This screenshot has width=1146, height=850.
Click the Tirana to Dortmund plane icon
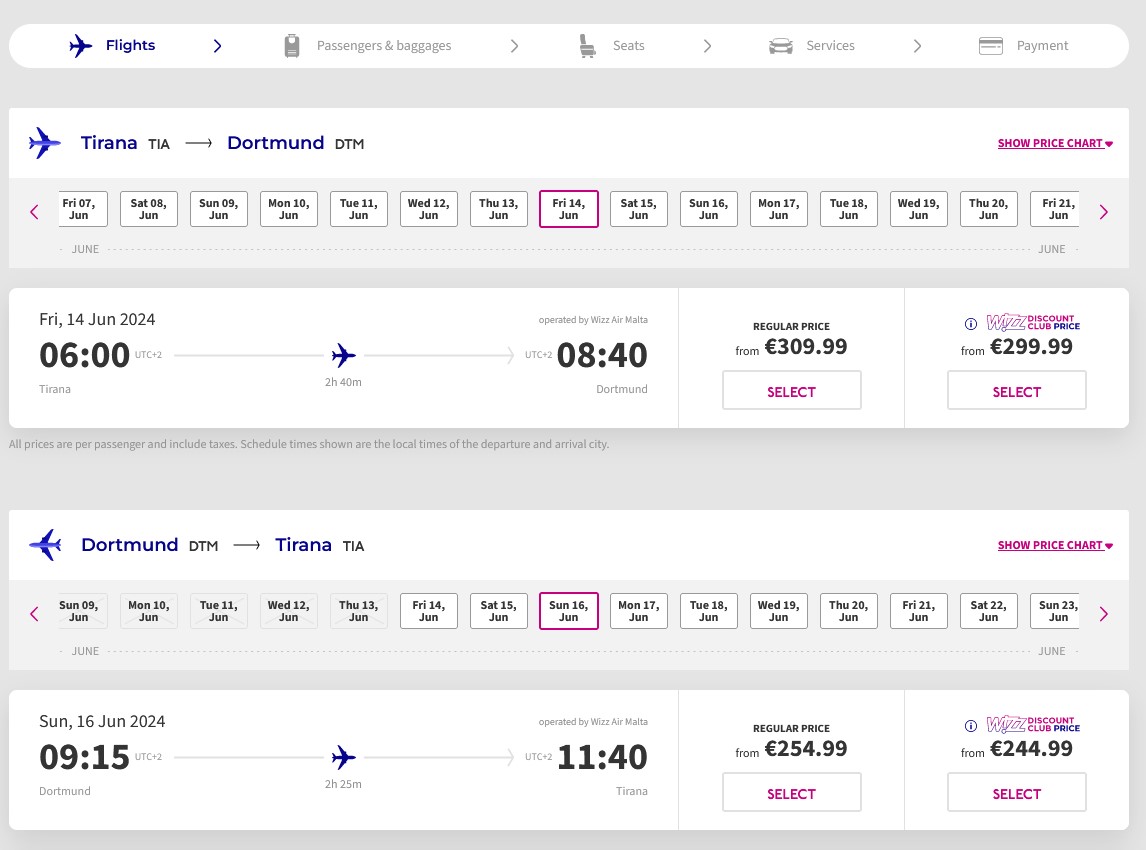[45, 143]
